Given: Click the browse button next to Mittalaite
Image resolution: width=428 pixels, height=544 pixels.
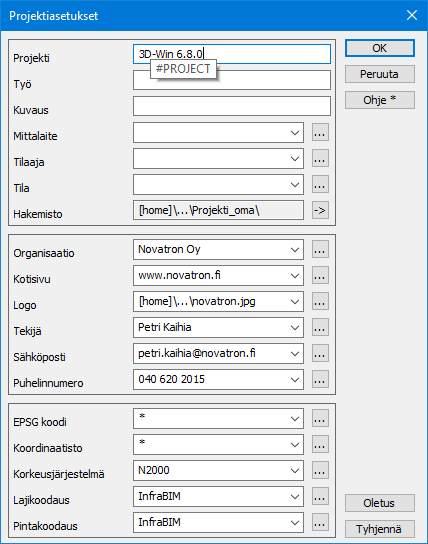Looking at the screenshot, I should [320, 132].
